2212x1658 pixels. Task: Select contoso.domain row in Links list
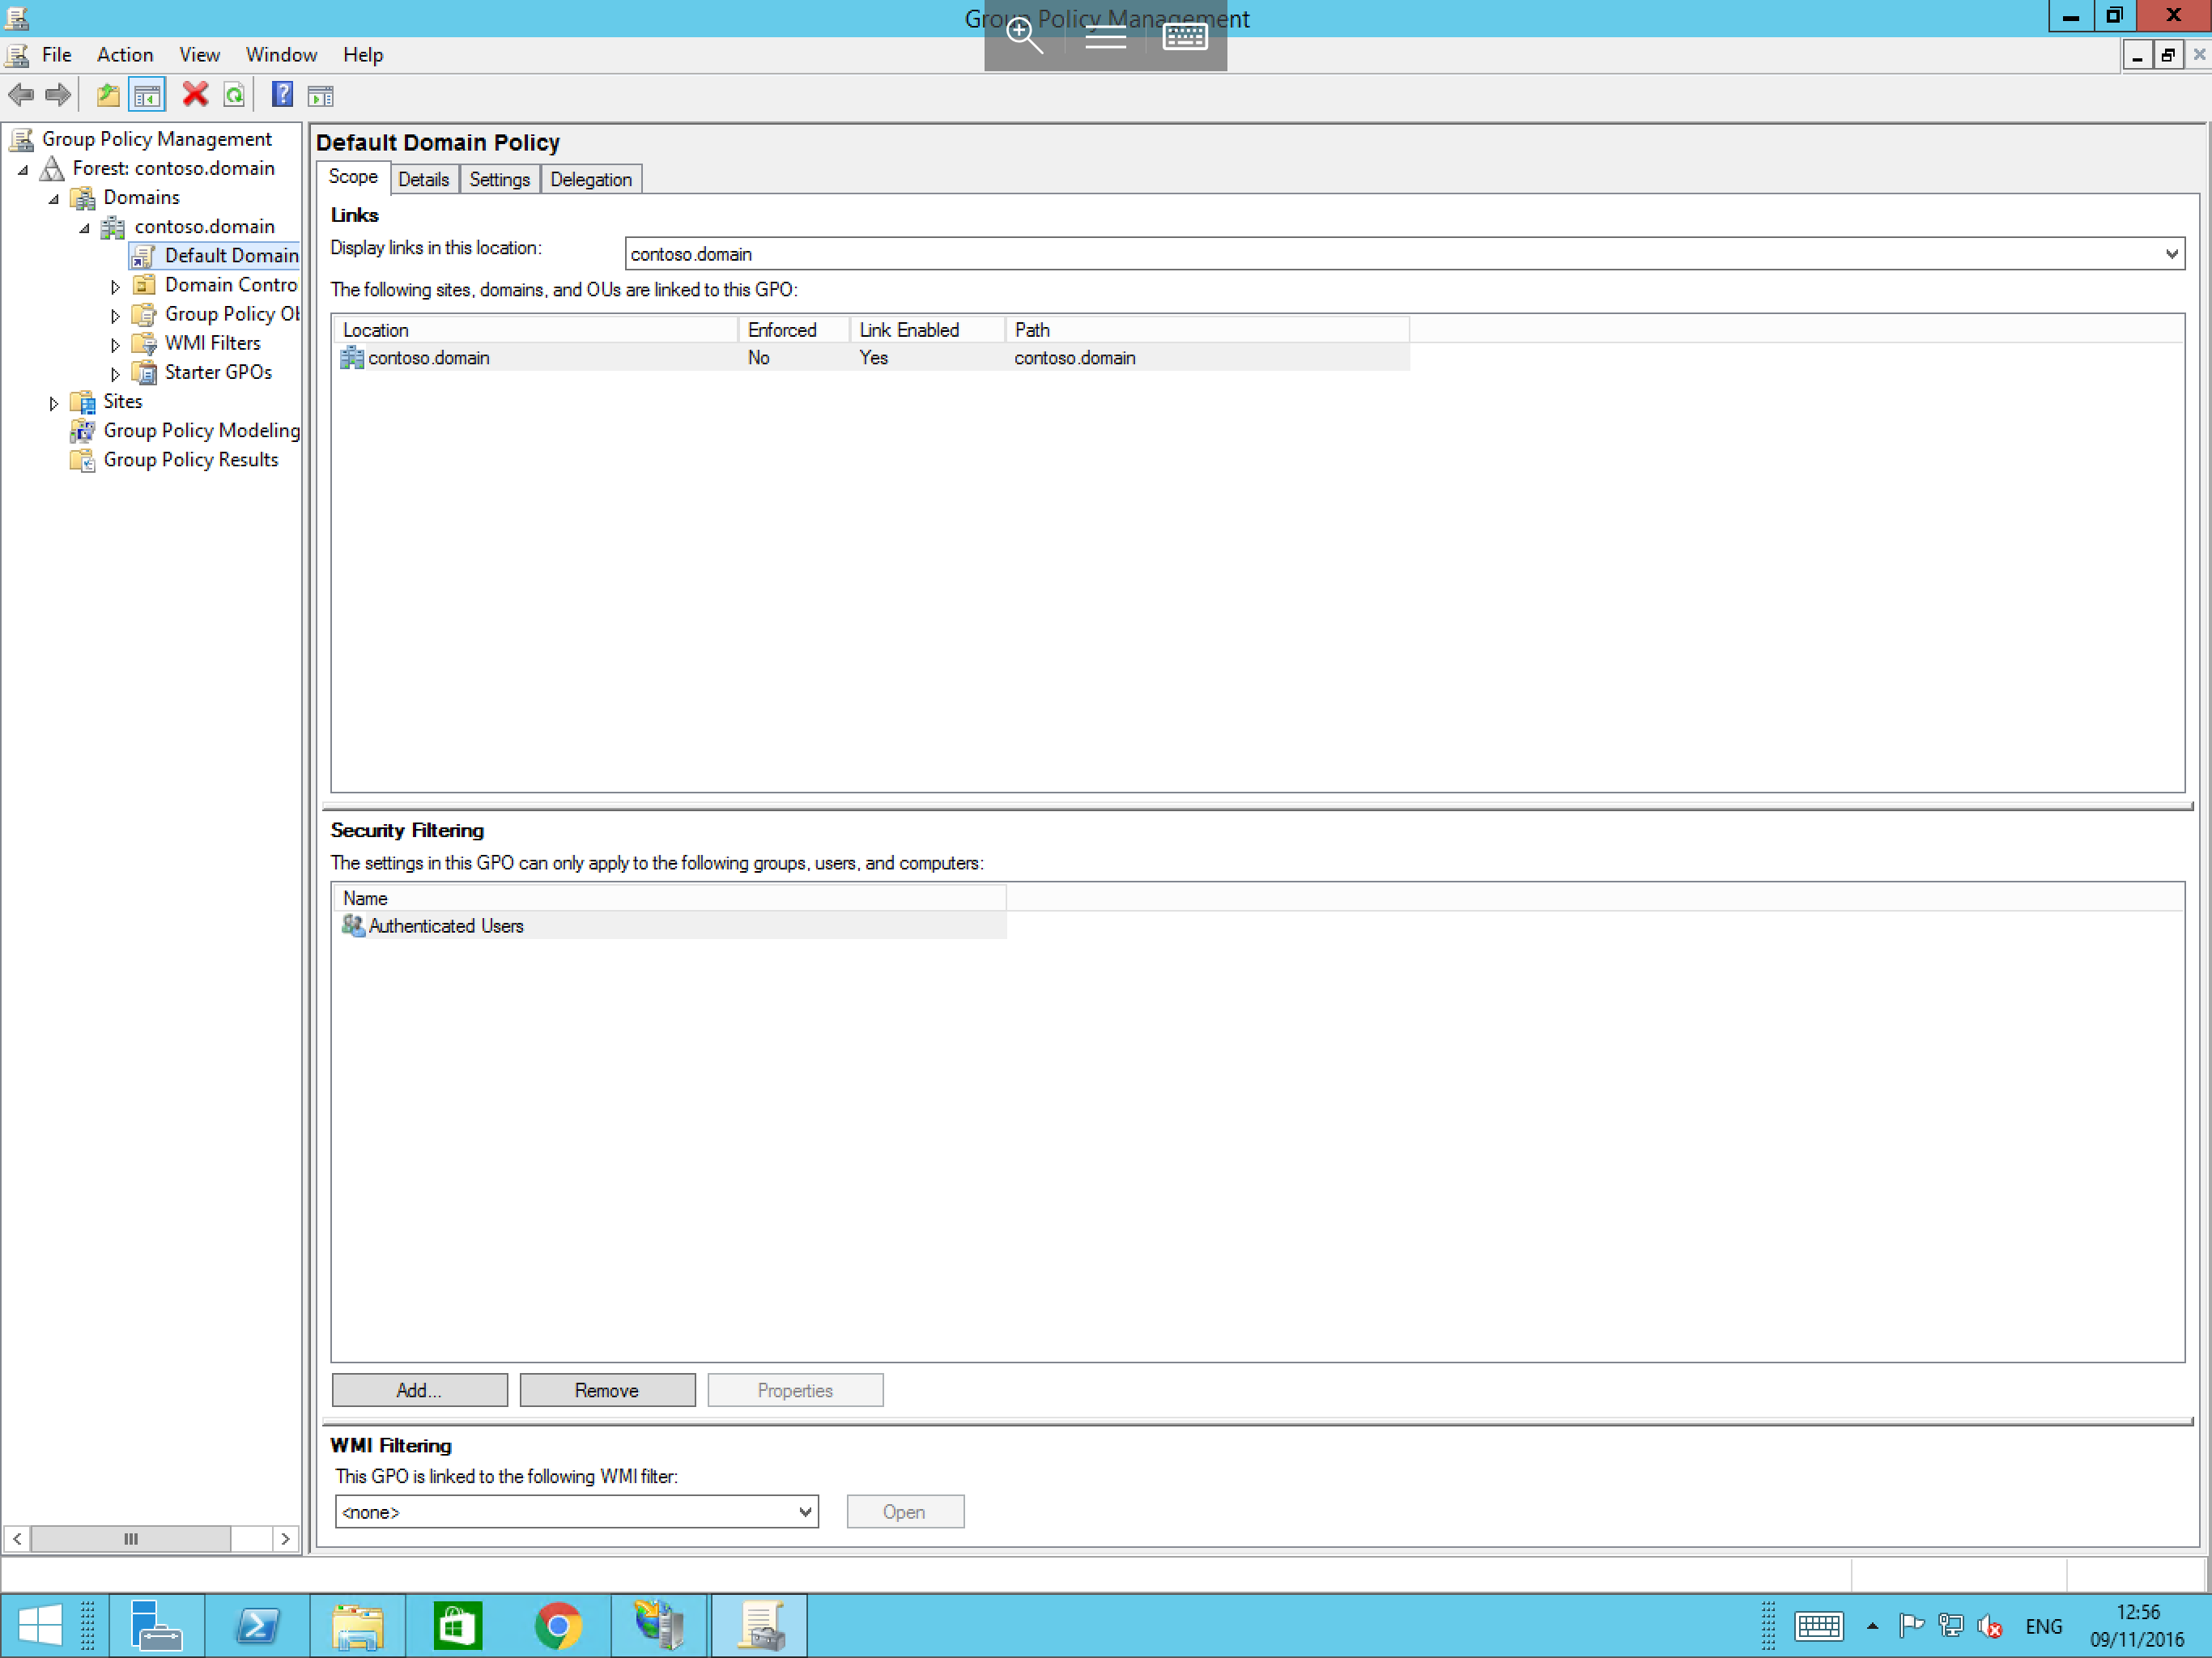click(871, 358)
